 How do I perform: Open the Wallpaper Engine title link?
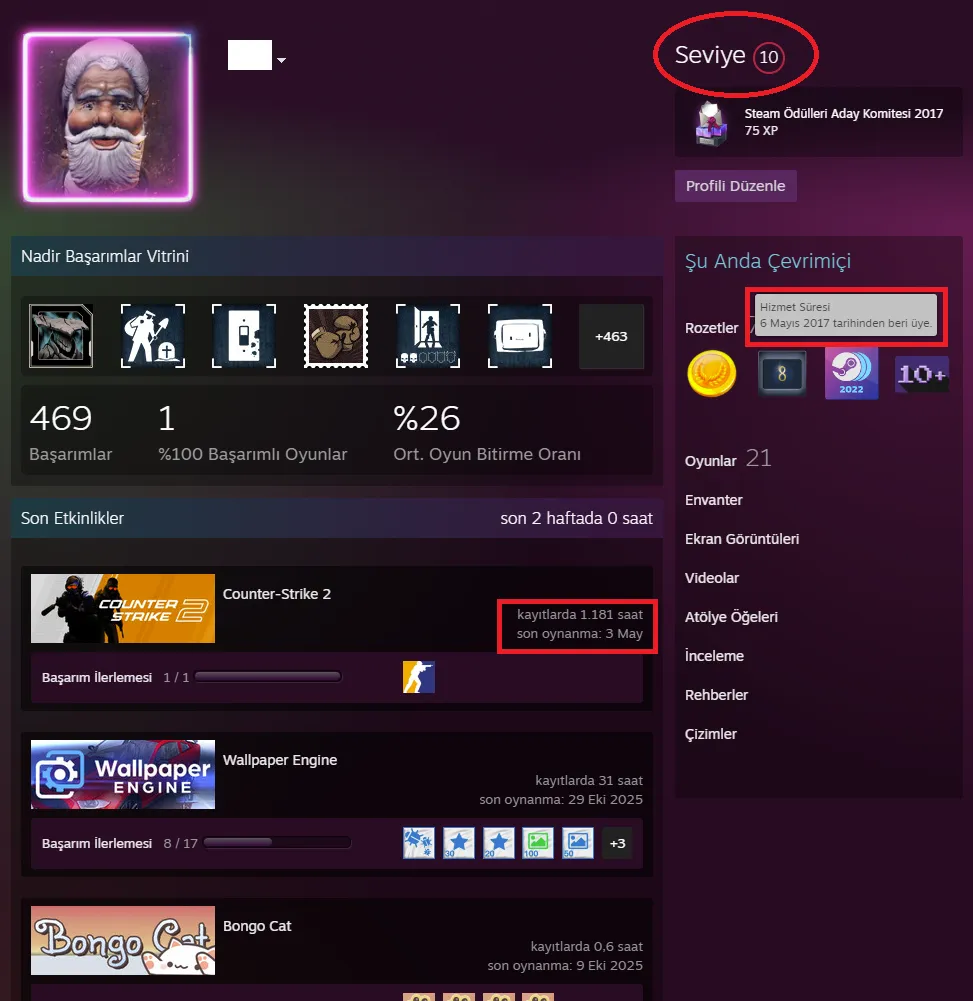pyautogui.click(x=280, y=760)
